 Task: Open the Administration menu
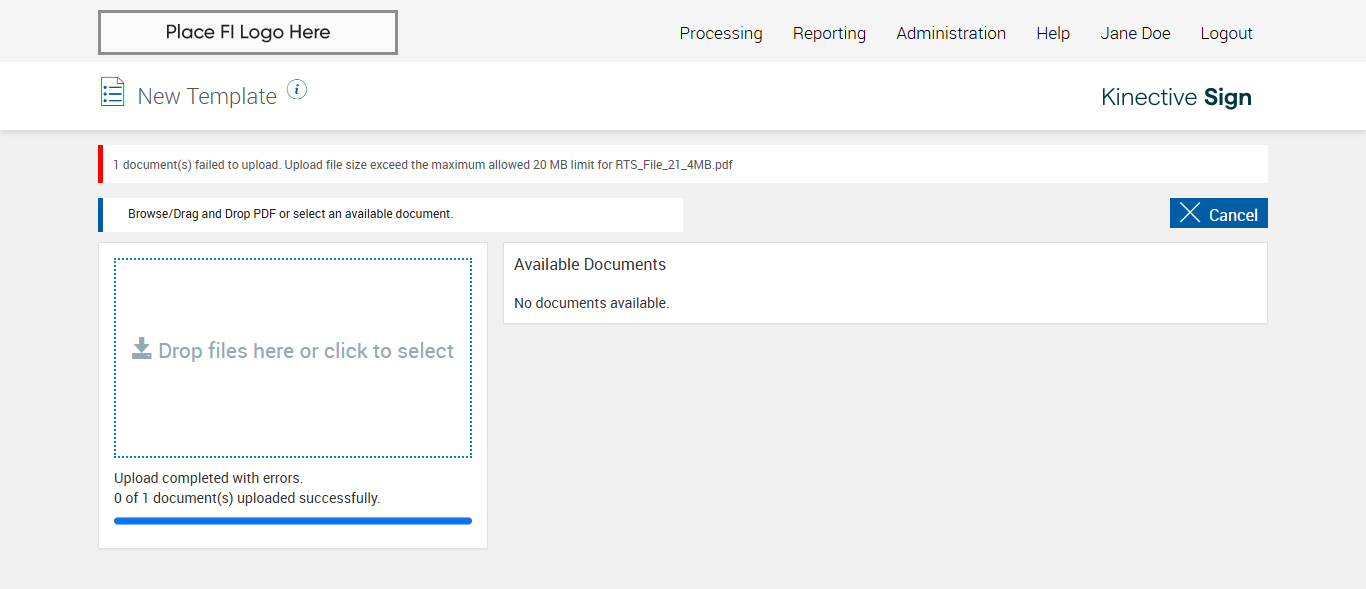pyautogui.click(x=951, y=33)
